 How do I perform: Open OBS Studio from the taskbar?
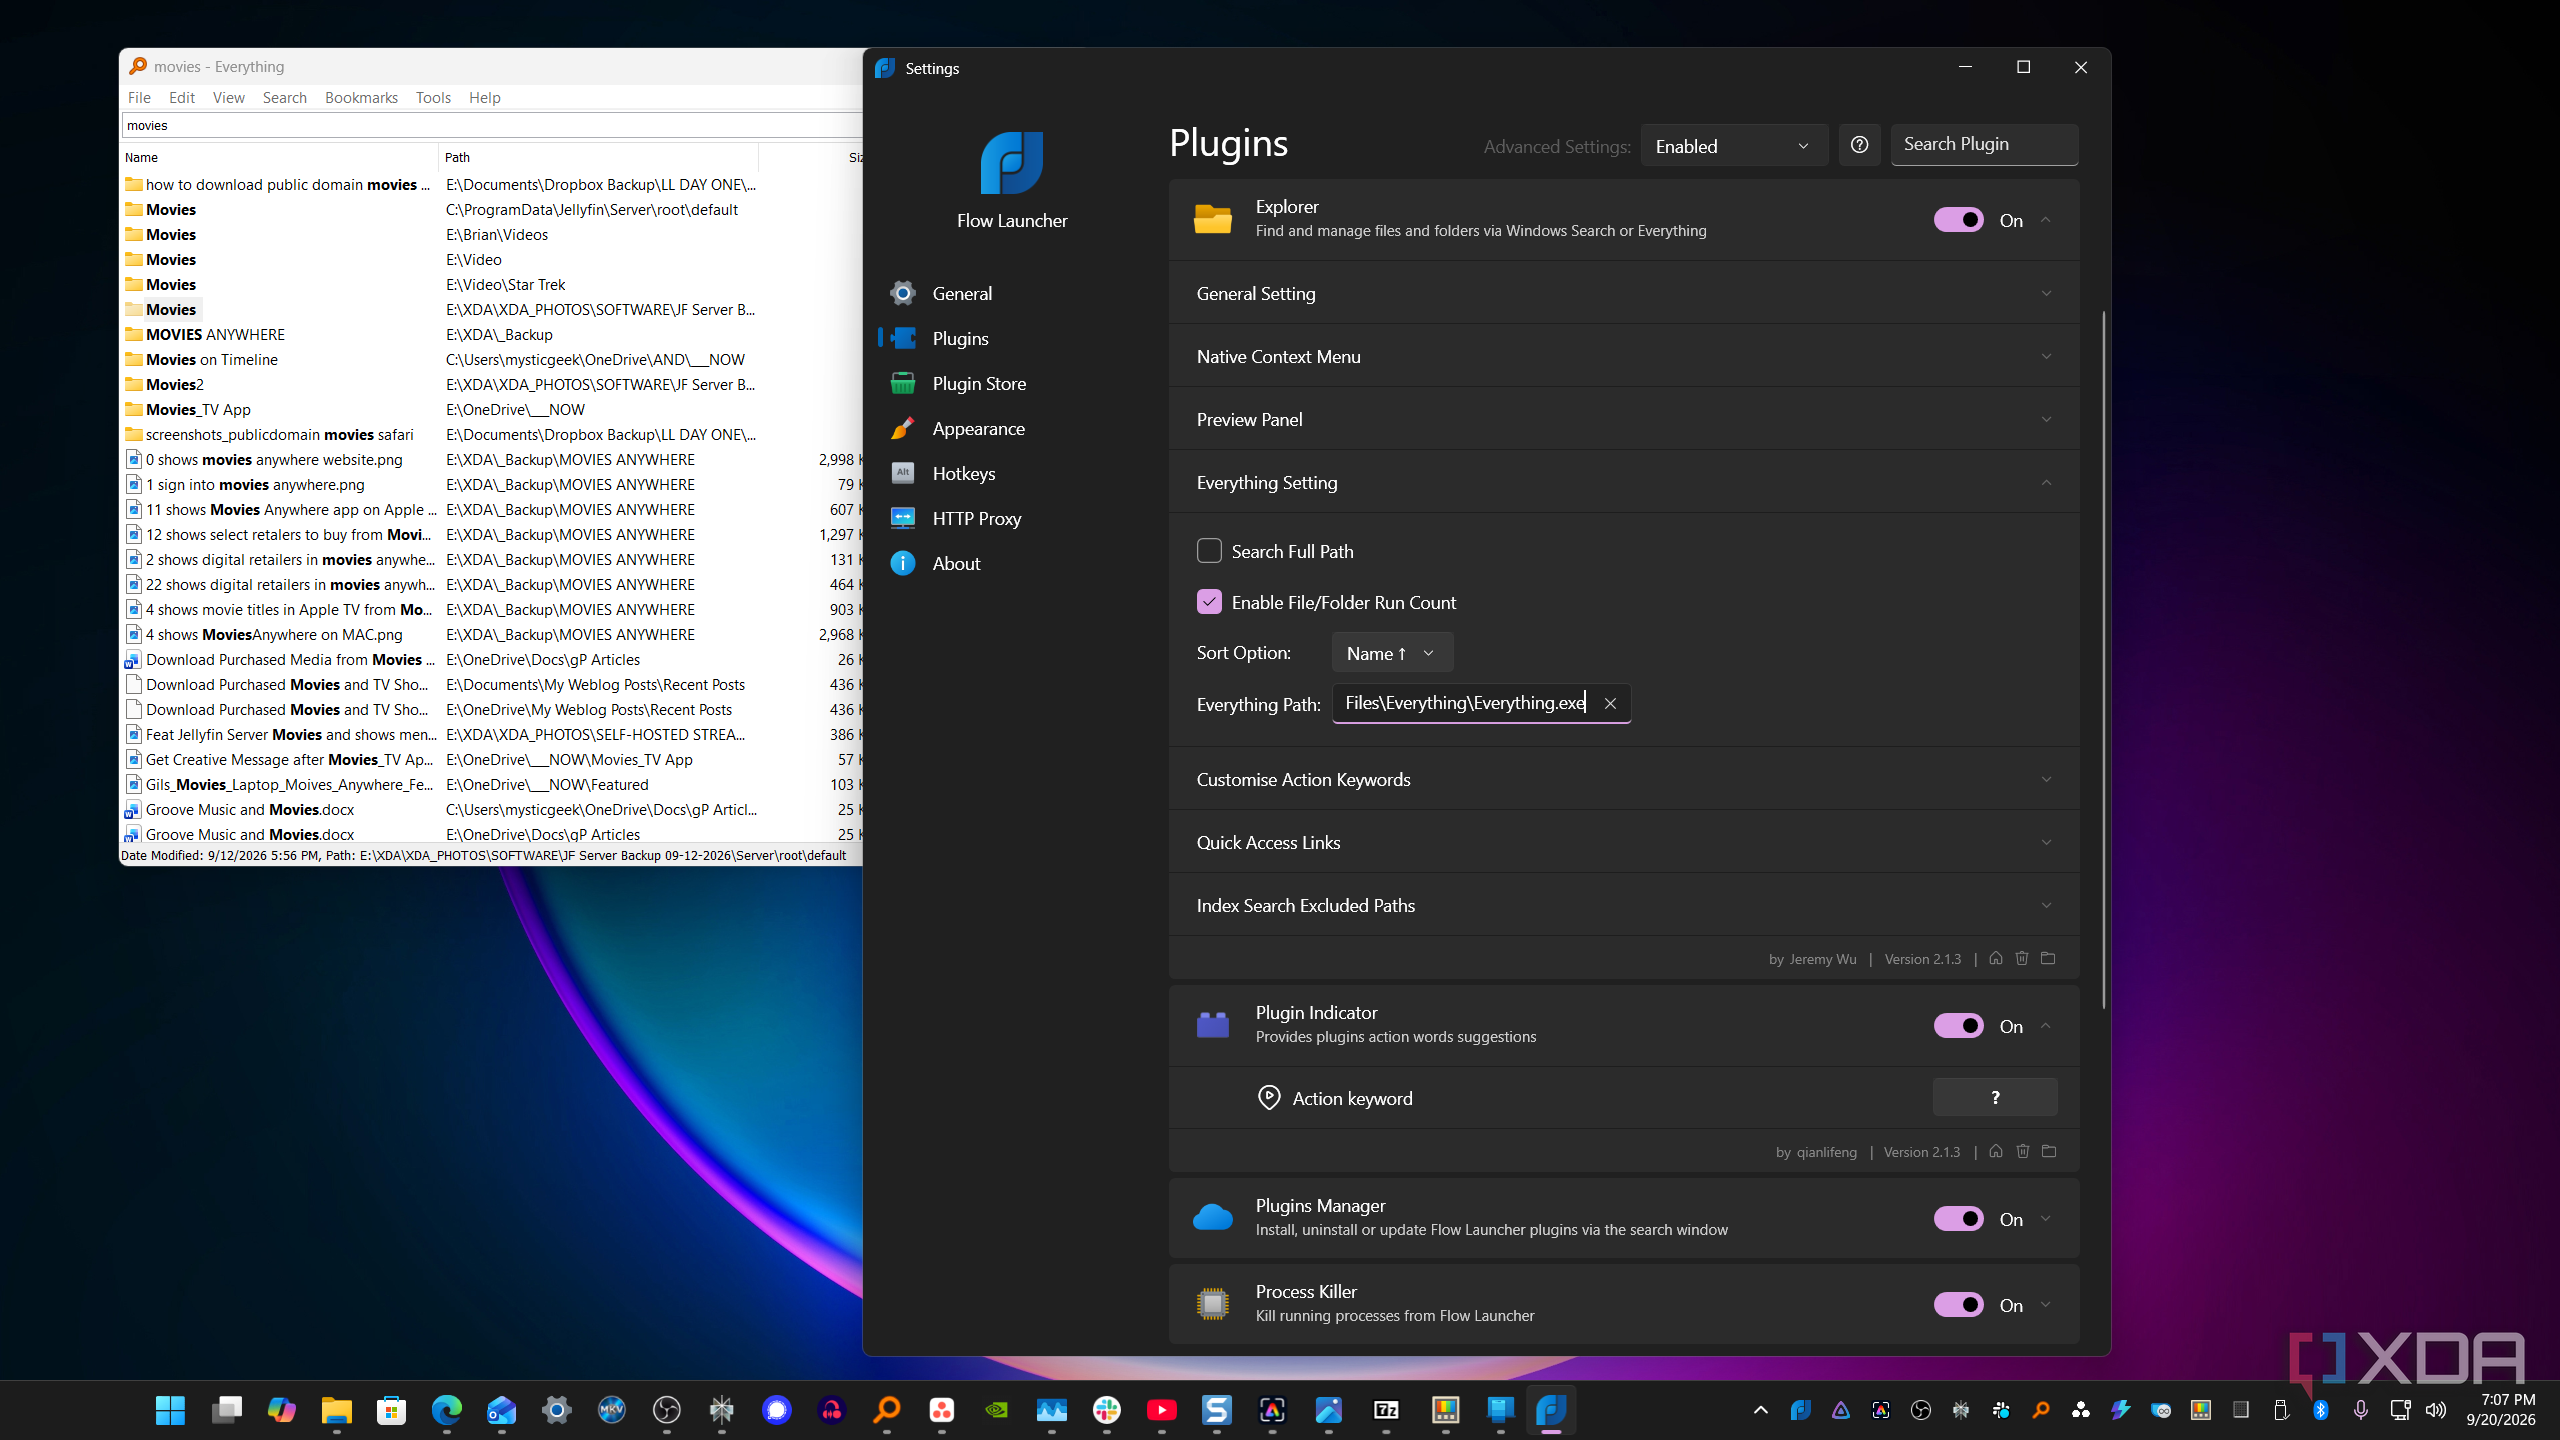667,1410
